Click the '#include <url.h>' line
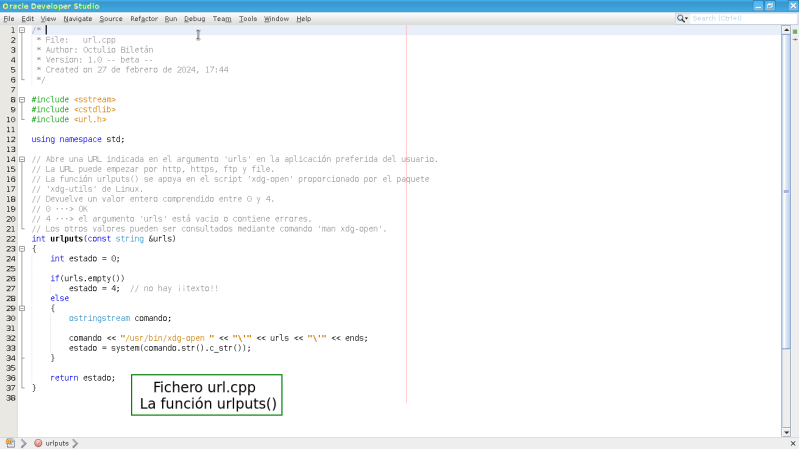 pos(69,119)
